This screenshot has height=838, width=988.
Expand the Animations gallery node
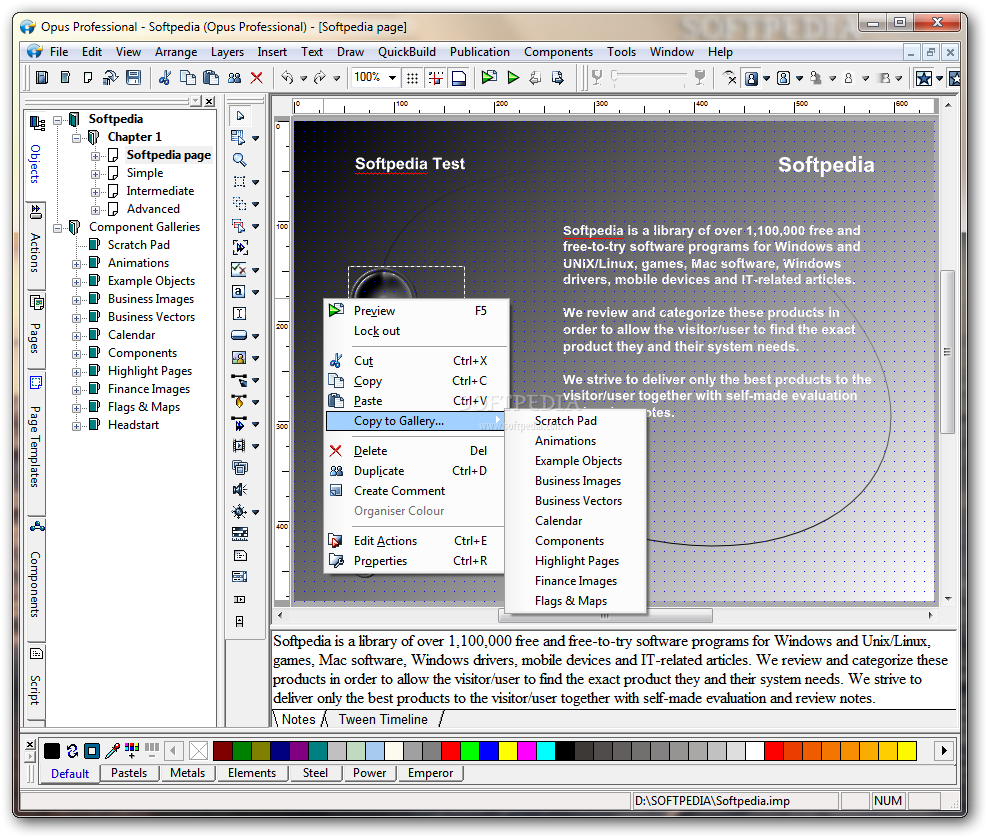76,263
